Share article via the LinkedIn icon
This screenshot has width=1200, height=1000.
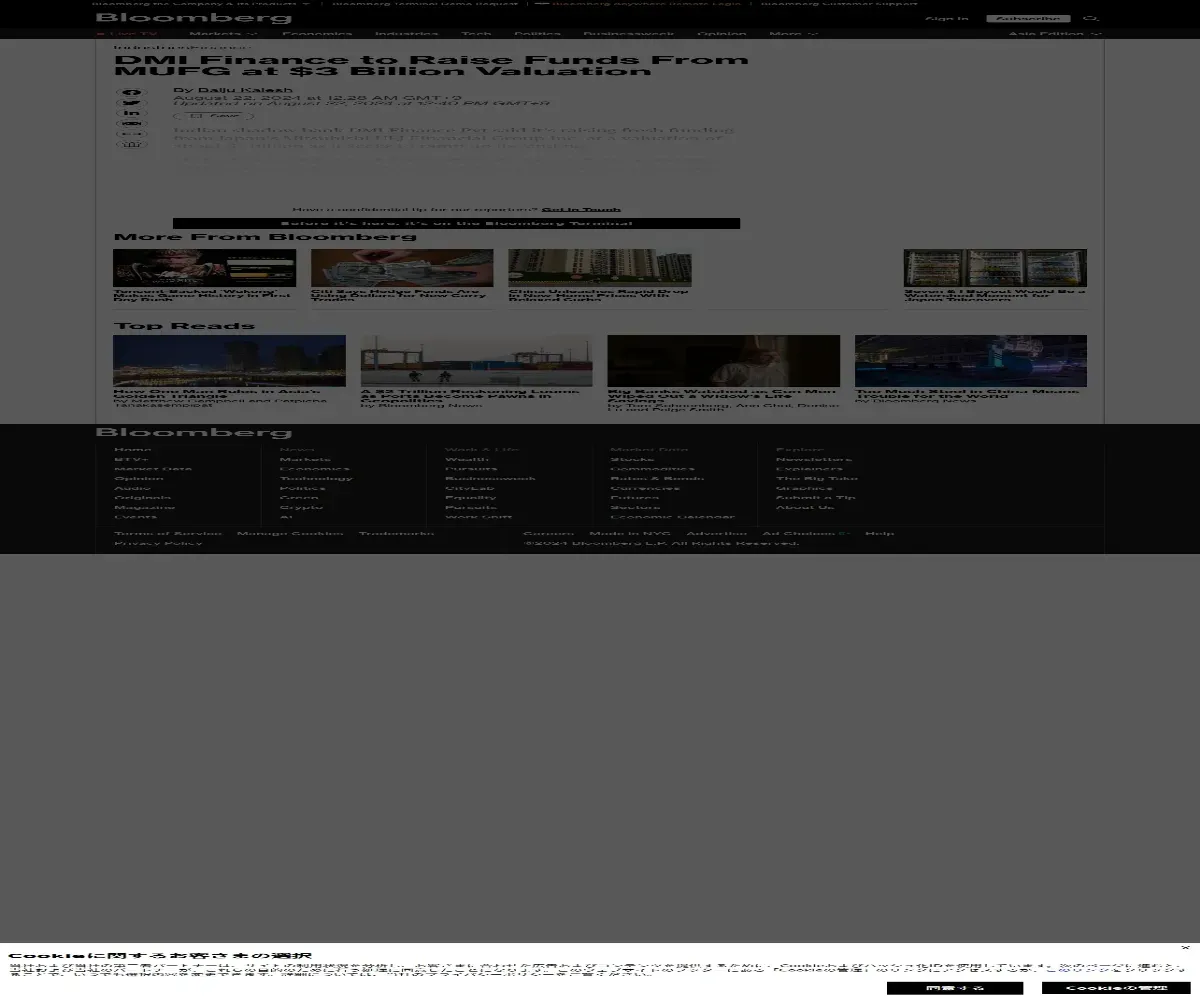(132, 113)
